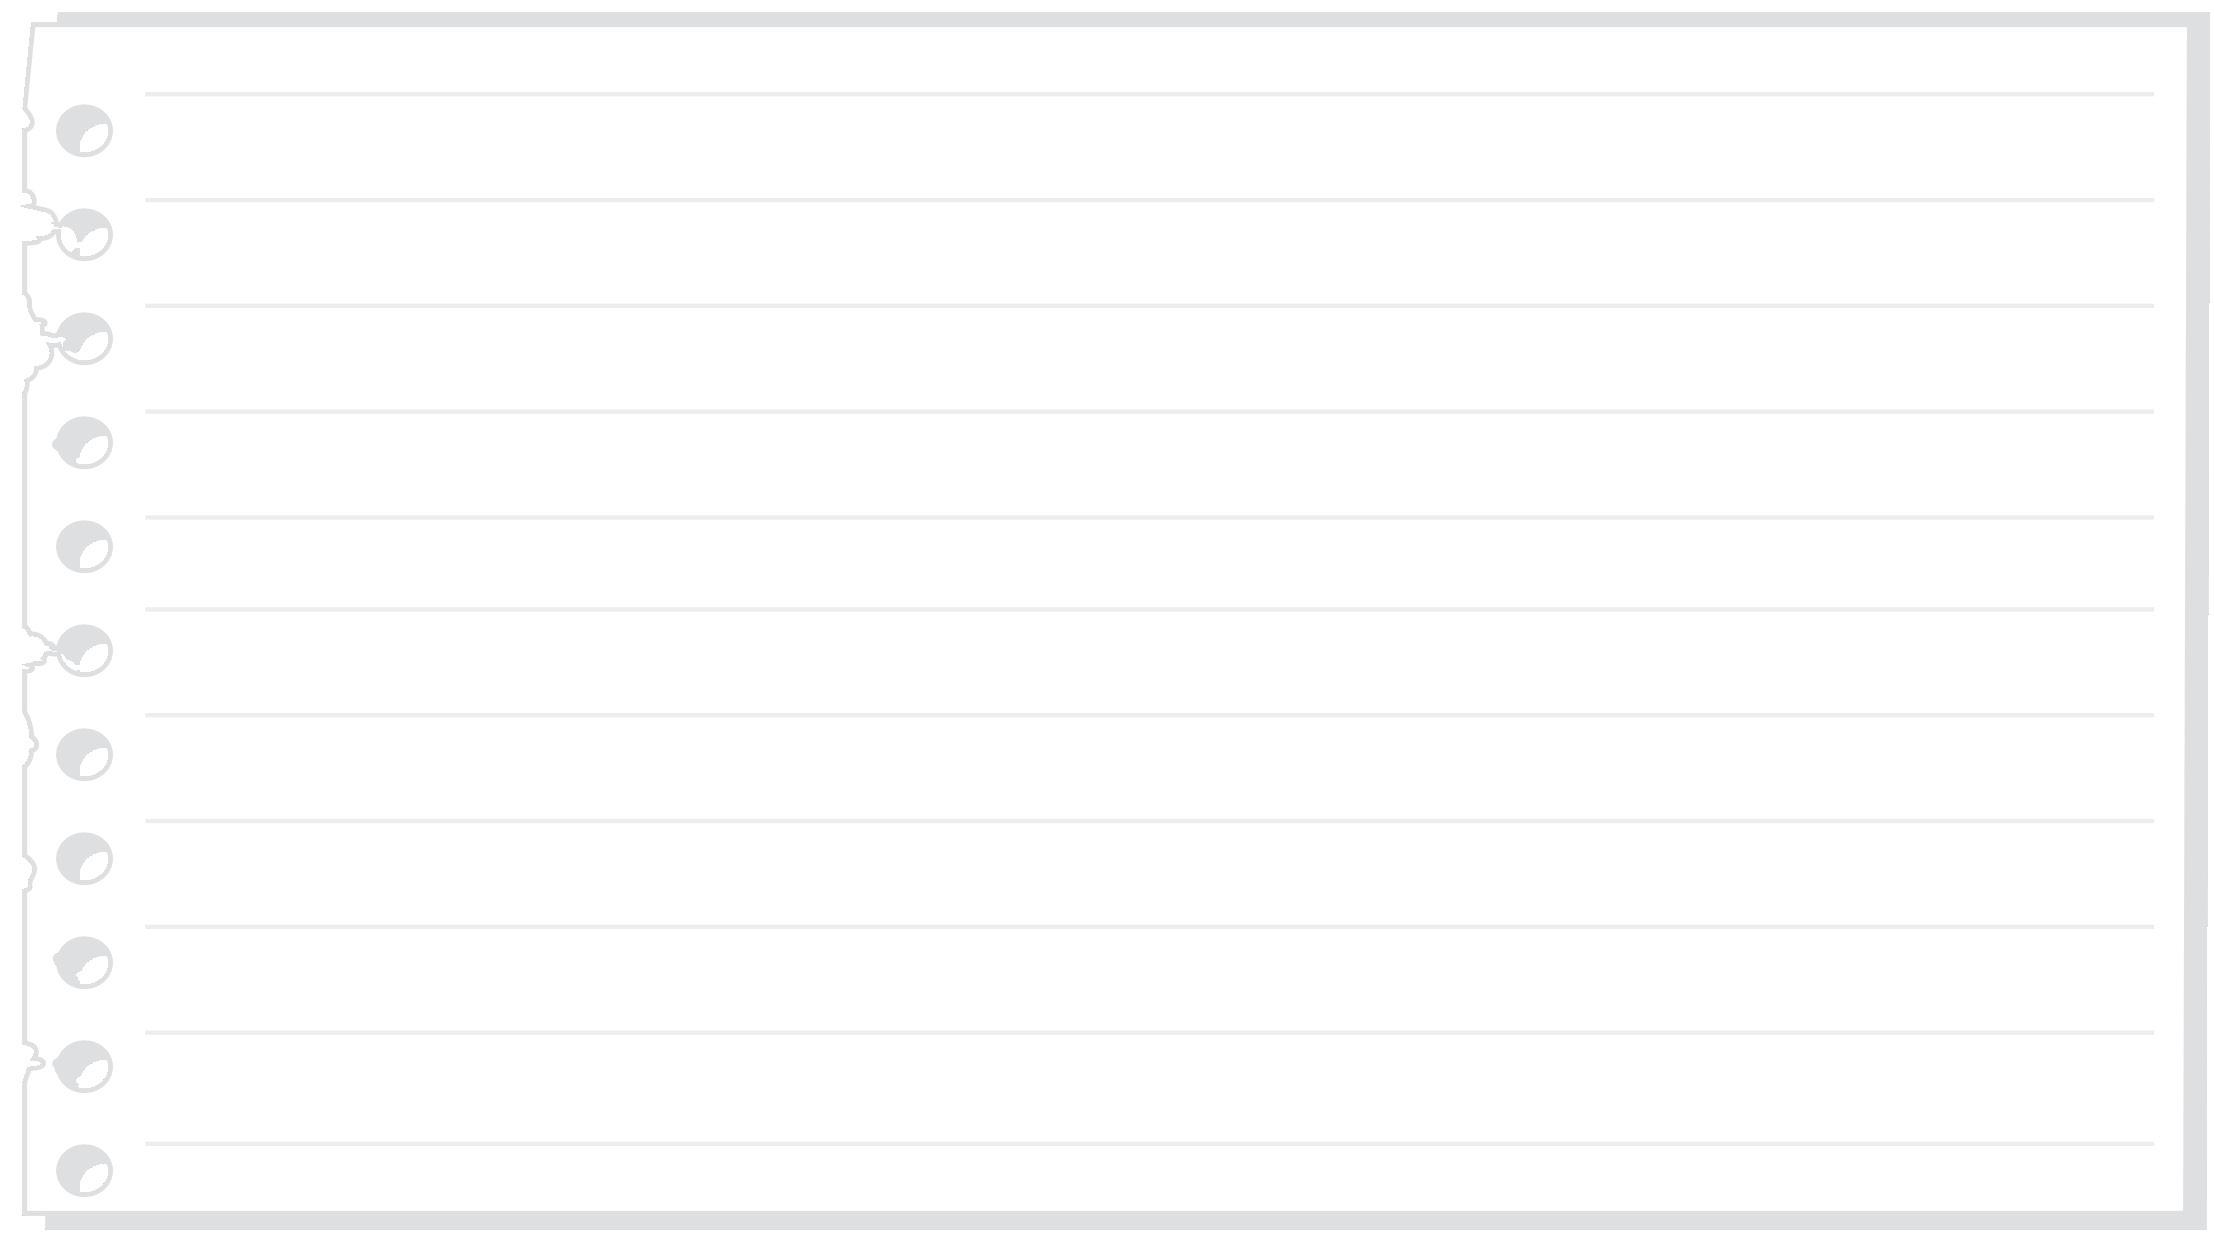Select the third ruled line from the top
The height and width of the screenshot is (1238, 2214).
(x=1149, y=306)
